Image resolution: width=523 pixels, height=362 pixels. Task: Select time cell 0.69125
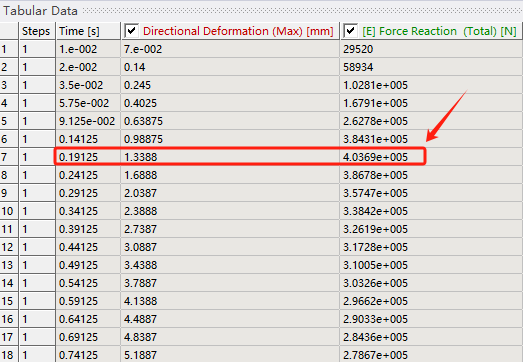pyautogui.click(x=88, y=338)
